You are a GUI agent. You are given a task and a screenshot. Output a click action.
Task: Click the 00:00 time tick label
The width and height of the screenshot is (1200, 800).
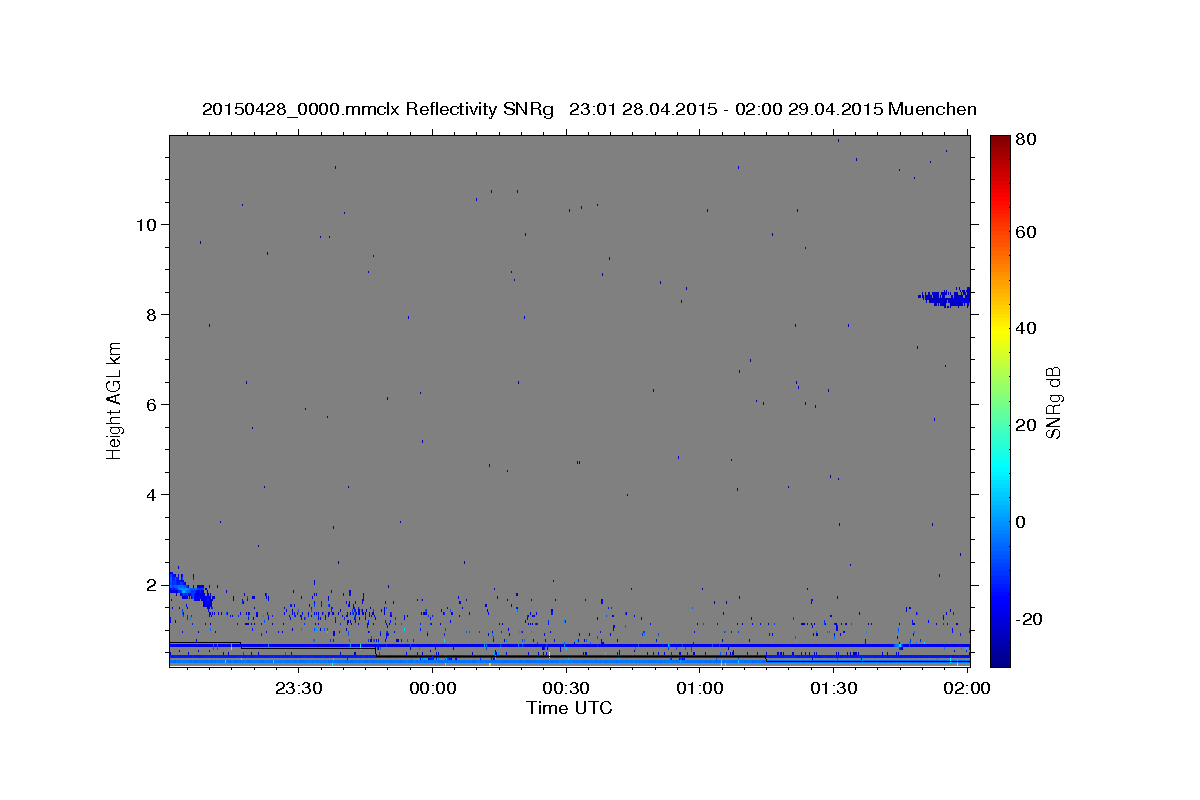click(x=434, y=688)
